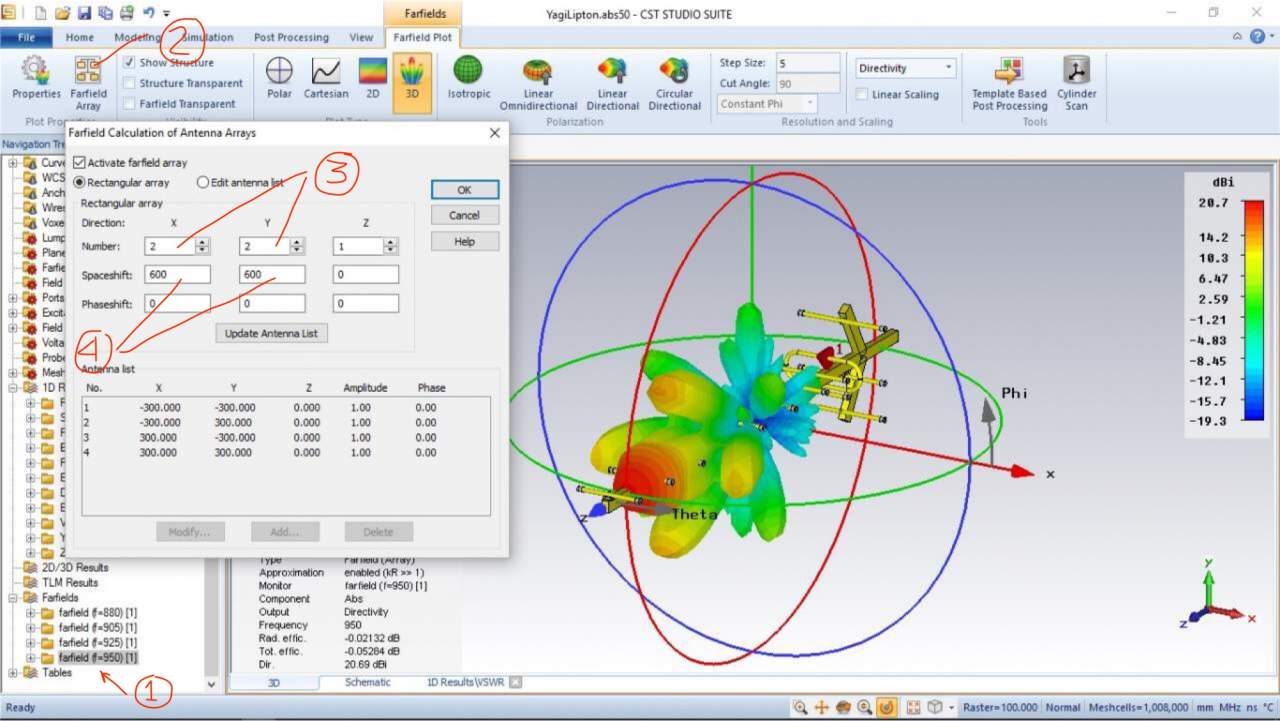The image size is (1280, 721).
Task: Select the 2D plot type
Action: 373,78
